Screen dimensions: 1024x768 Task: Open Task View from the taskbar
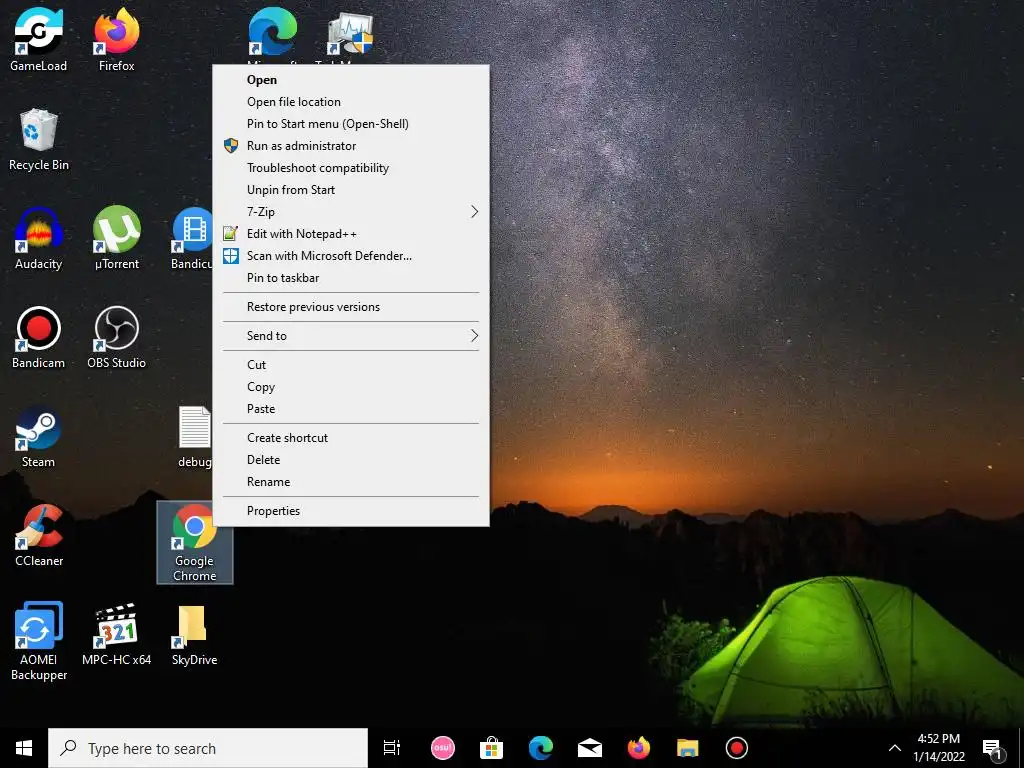tap(392, 748)
